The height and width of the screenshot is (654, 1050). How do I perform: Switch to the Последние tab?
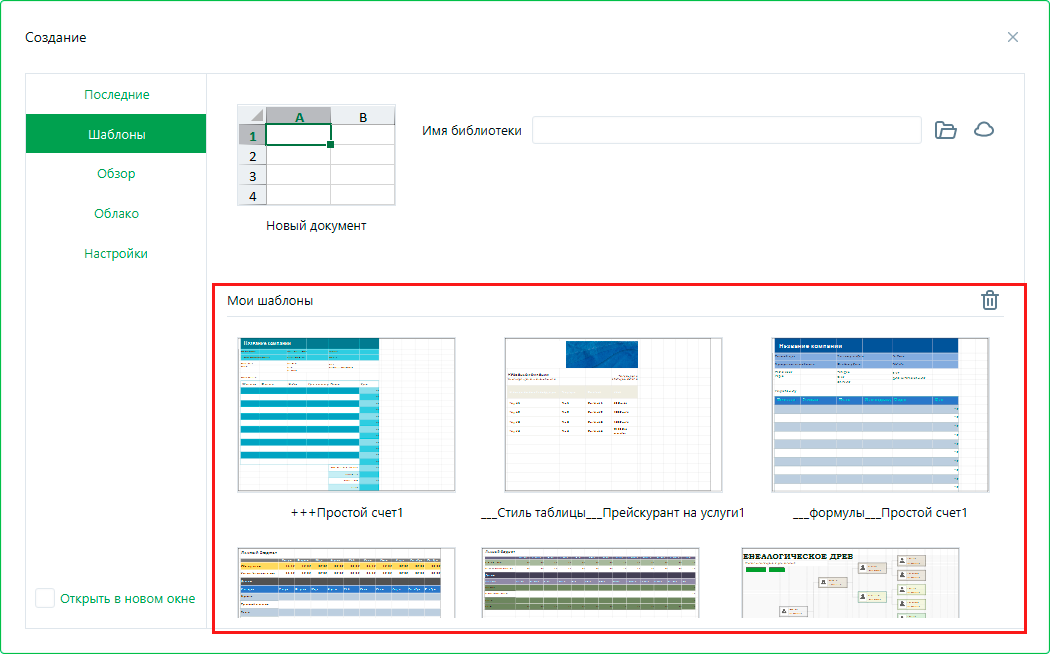point(116,94)
